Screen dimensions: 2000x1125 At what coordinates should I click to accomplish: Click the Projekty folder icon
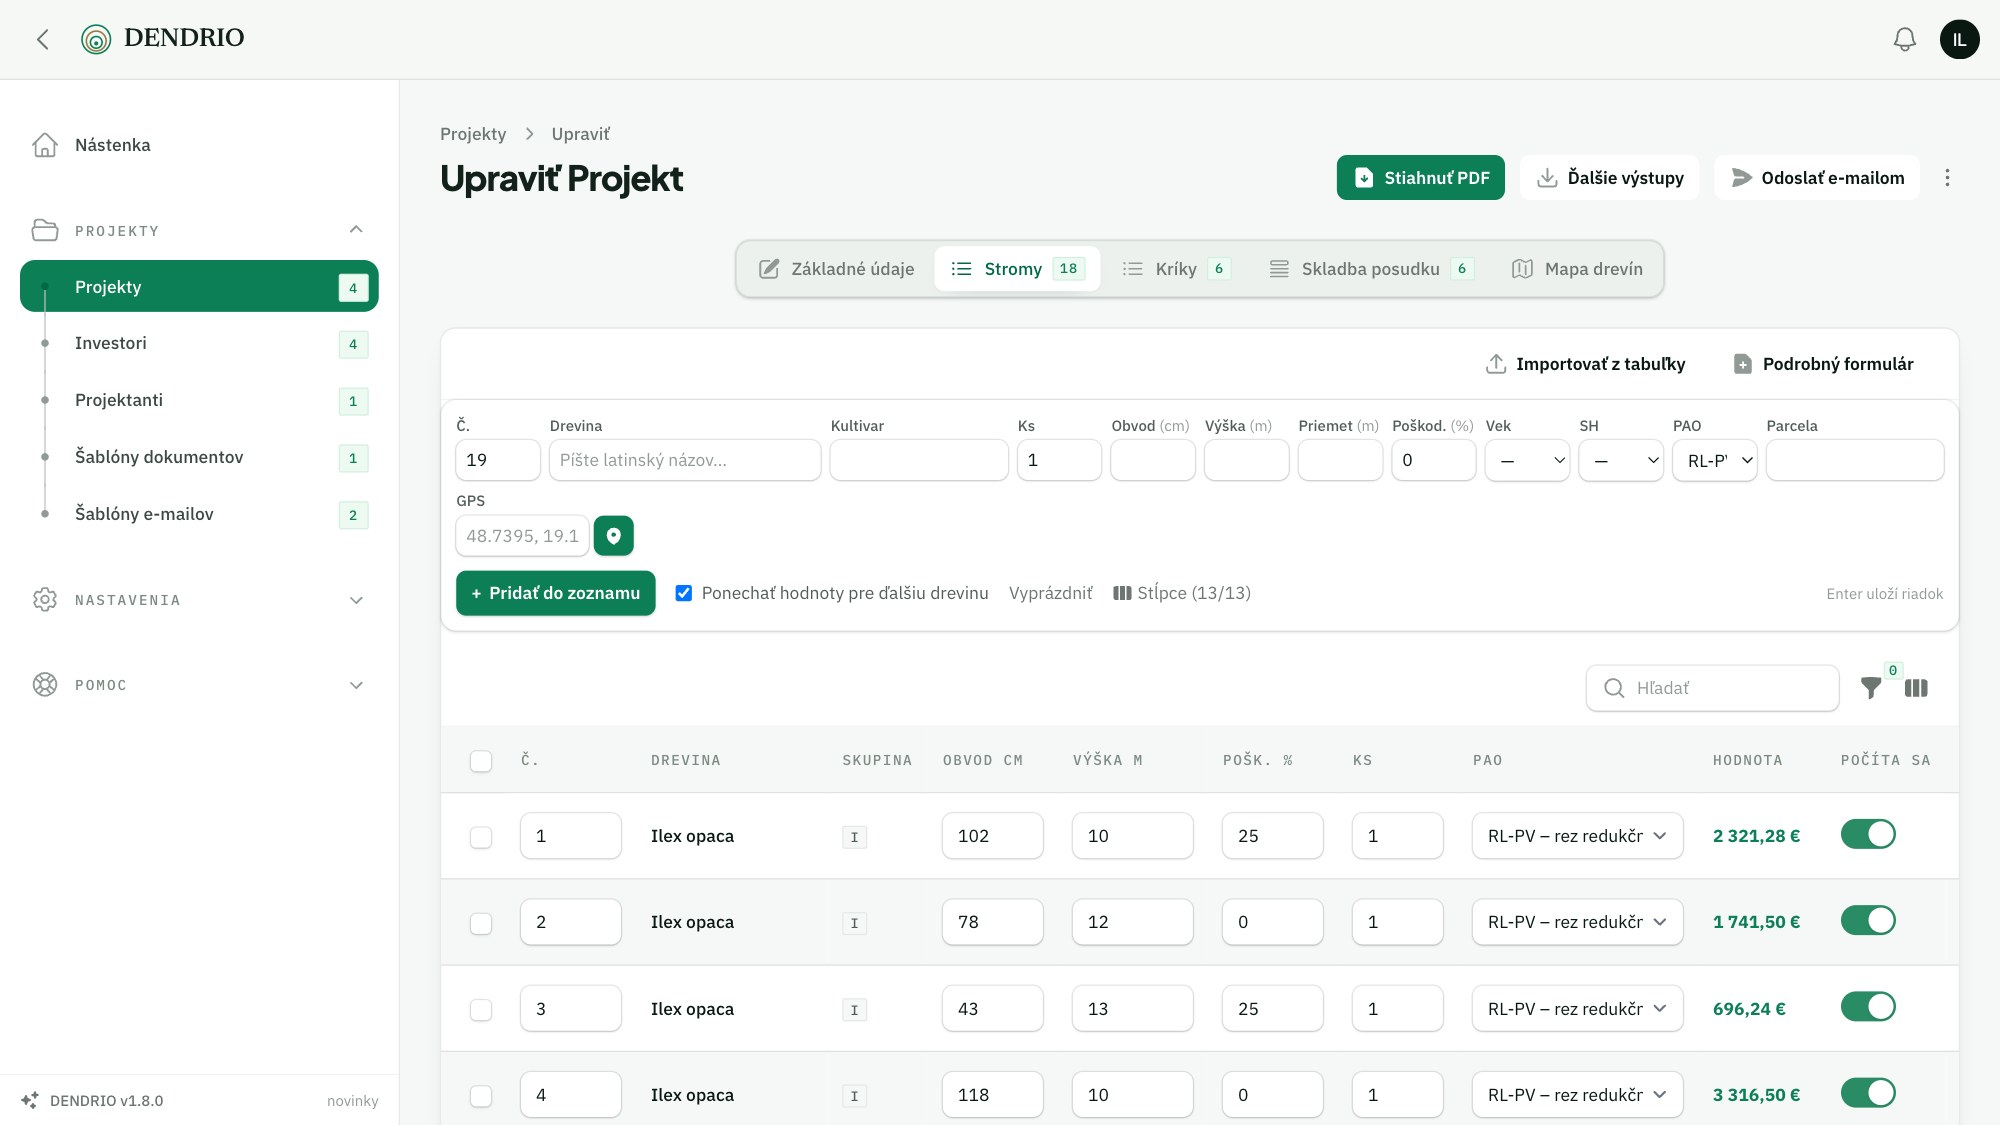tap(45, 230)
